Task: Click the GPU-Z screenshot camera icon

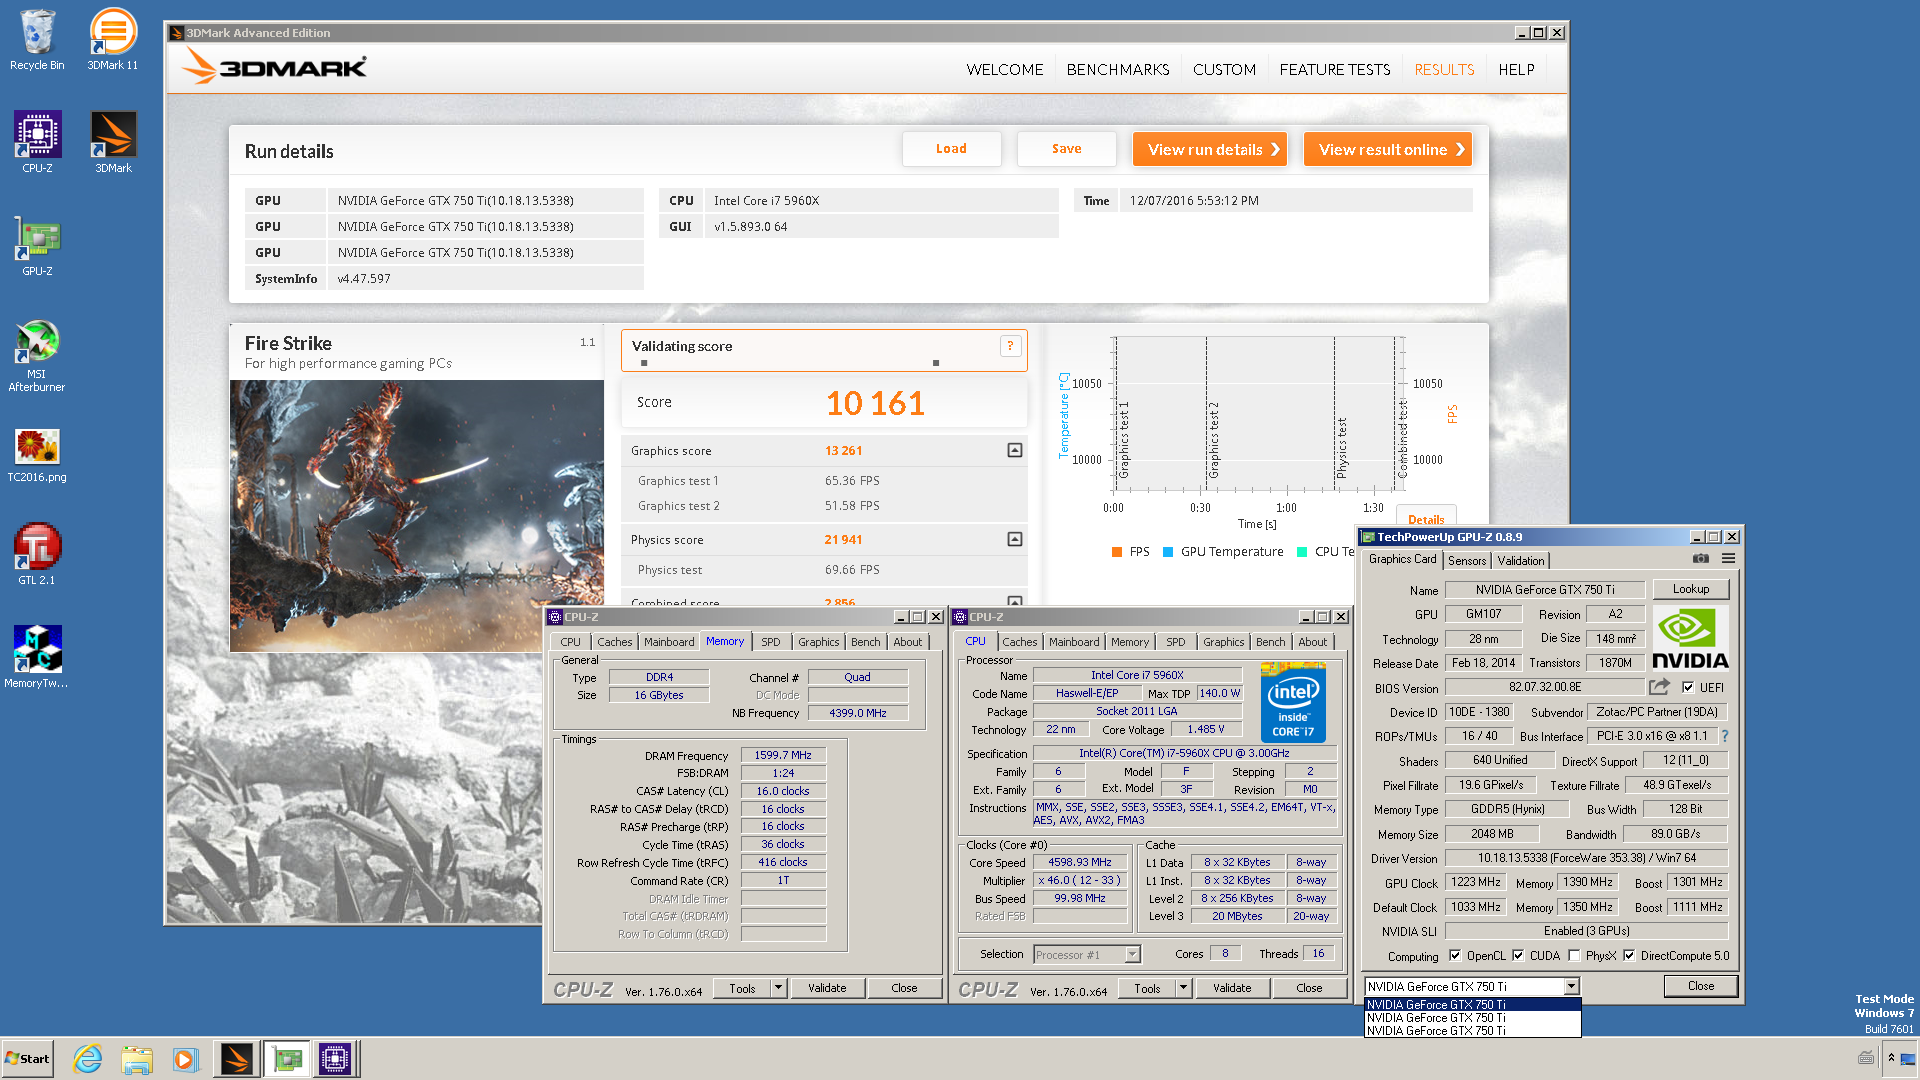Action: (1700, 559)
